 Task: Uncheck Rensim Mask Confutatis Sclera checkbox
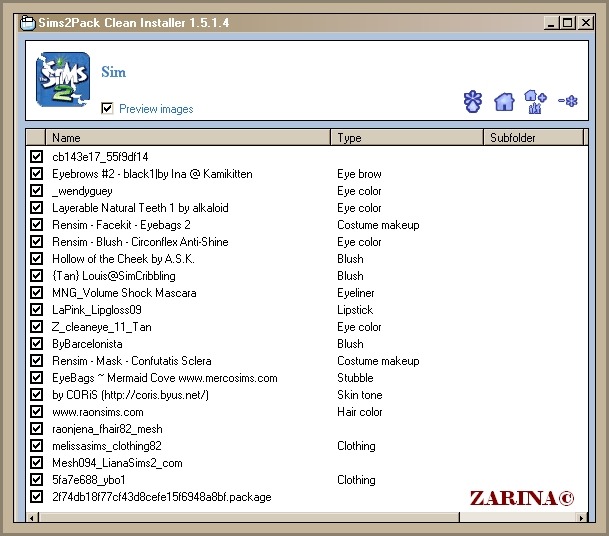[x=37, y=361]
